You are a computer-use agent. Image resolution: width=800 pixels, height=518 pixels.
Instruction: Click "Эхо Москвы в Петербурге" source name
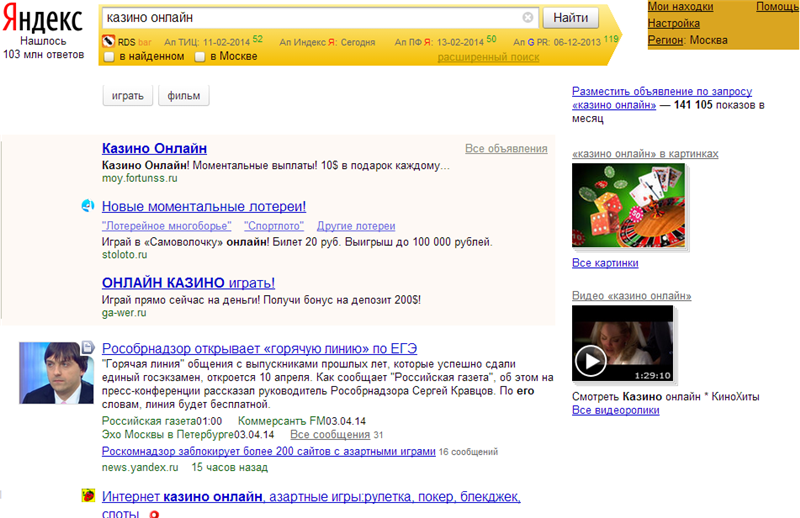[x=168, y=435]
